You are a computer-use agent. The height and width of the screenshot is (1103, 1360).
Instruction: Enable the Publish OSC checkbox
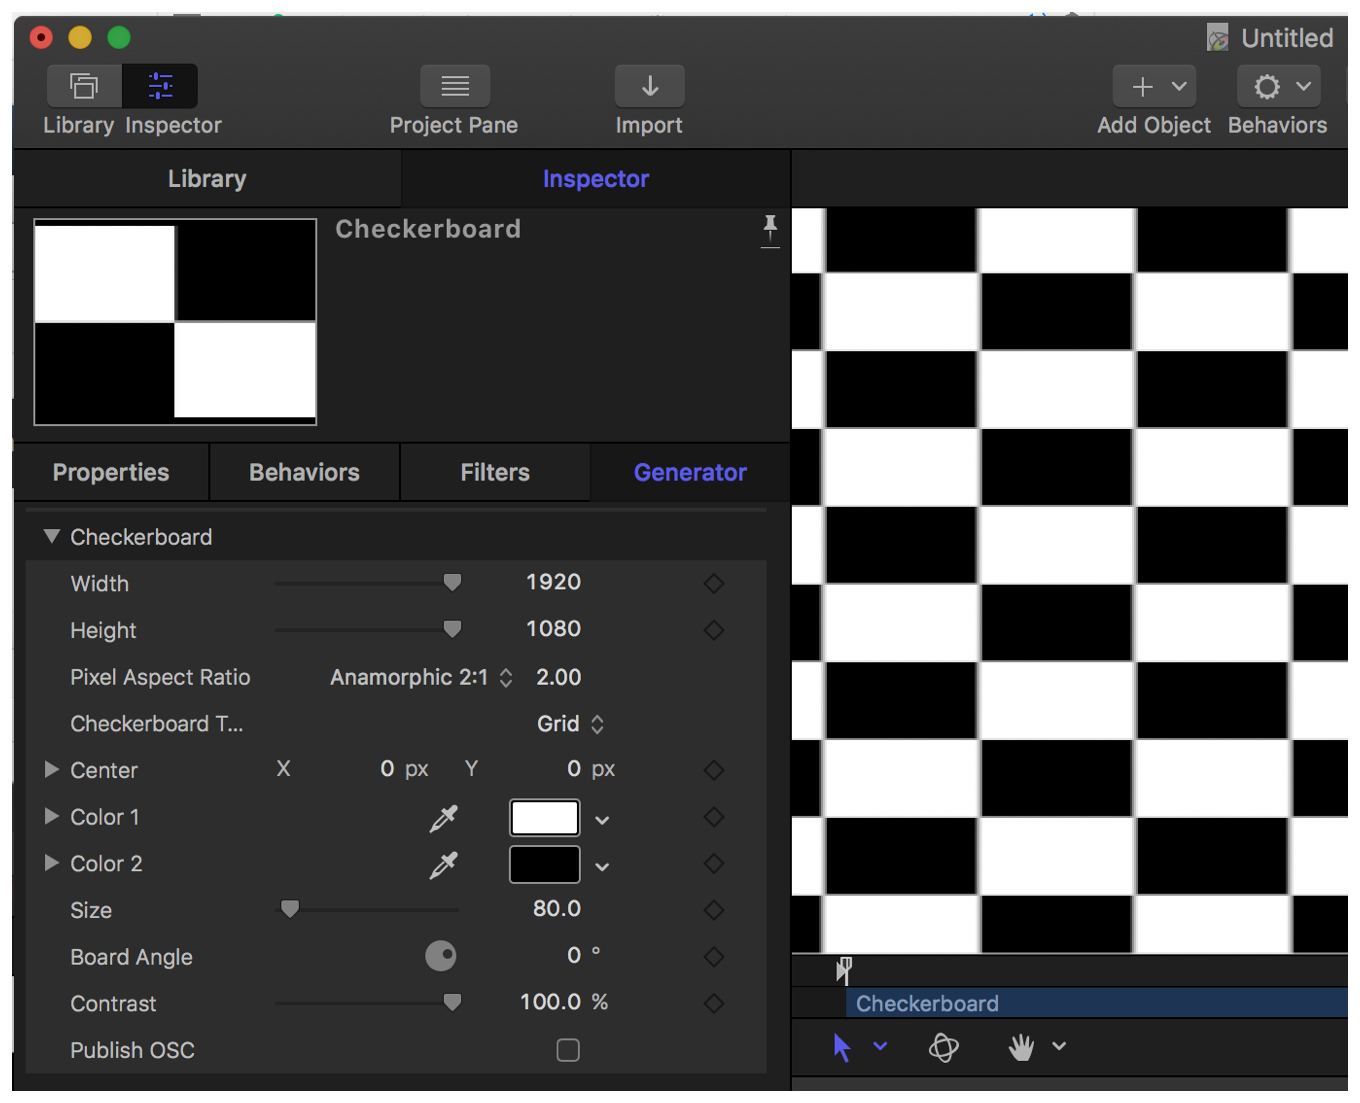(x=568, y=1050)
